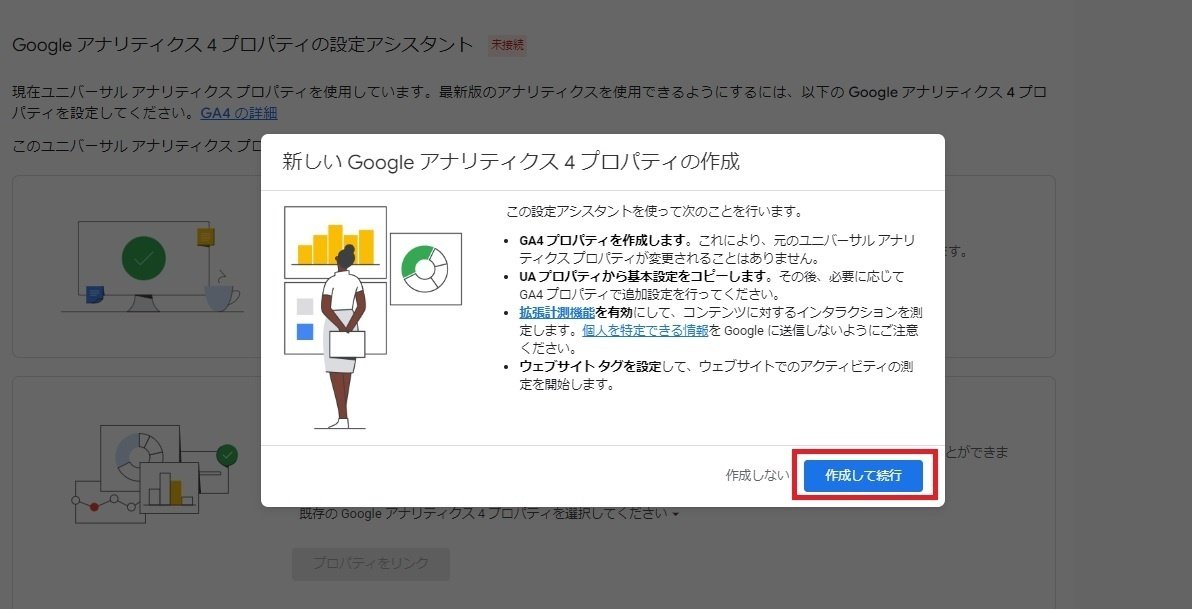
Task: Click the 未接続 status badge
Action: coord(507,45)
